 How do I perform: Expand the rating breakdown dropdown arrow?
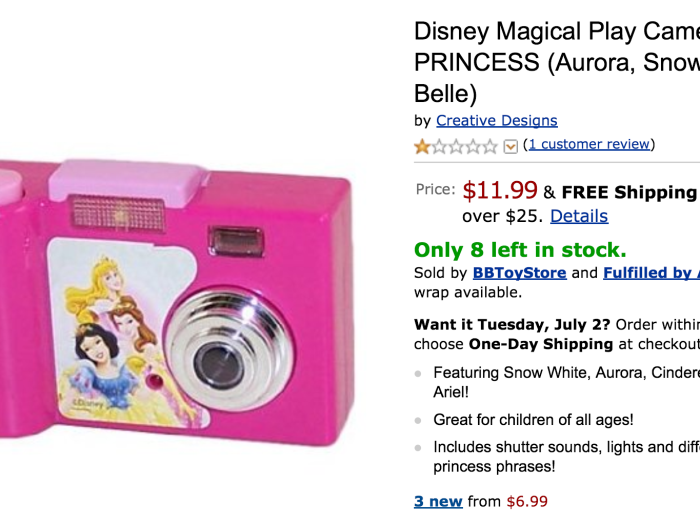click(511, 147)
